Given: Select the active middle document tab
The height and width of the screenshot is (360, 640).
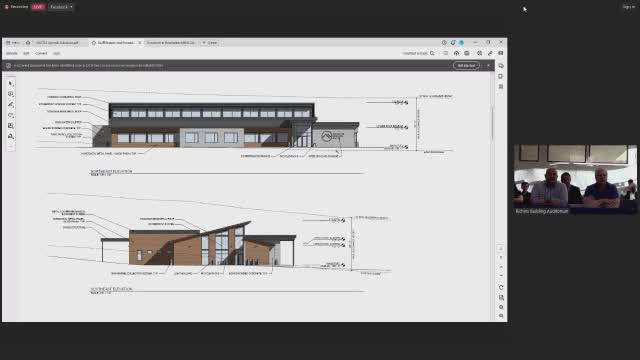Looking at the screenshot, I should pyautogui.click(x=115, y=42).
